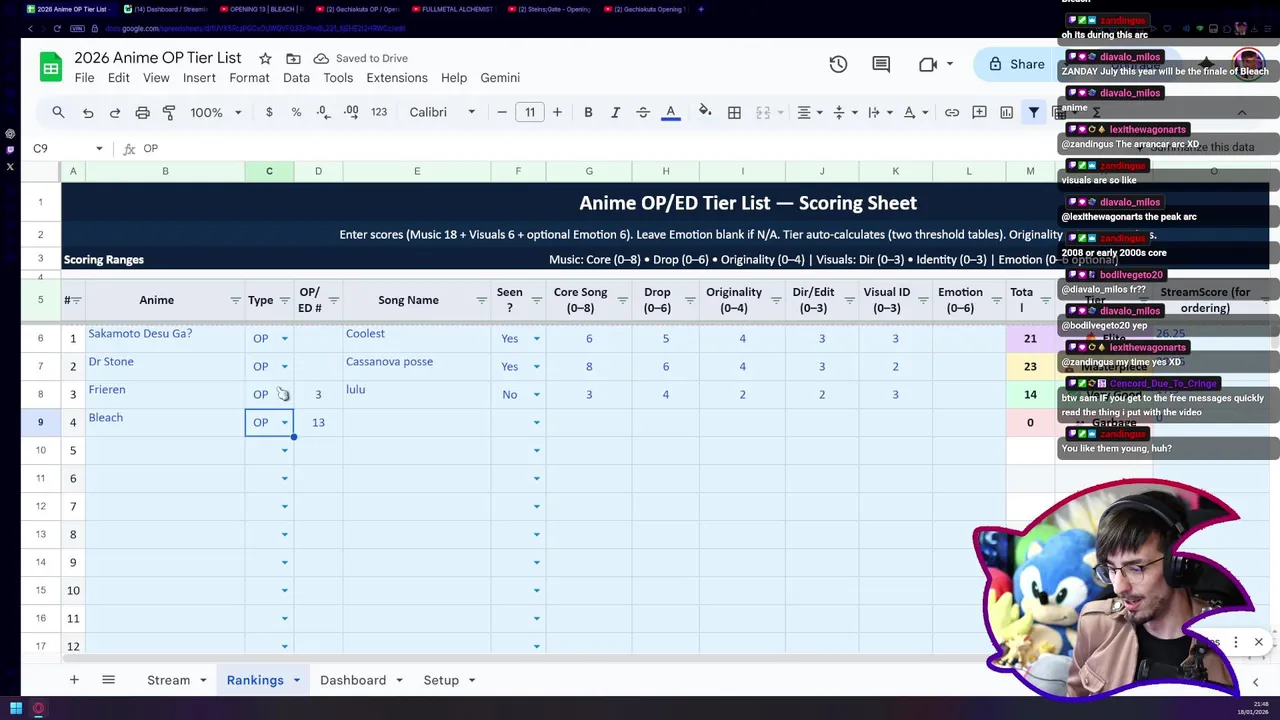Click the Windows Start button on the taskbar
This screenshot has height=720, width=1280.
pos(16,709)
